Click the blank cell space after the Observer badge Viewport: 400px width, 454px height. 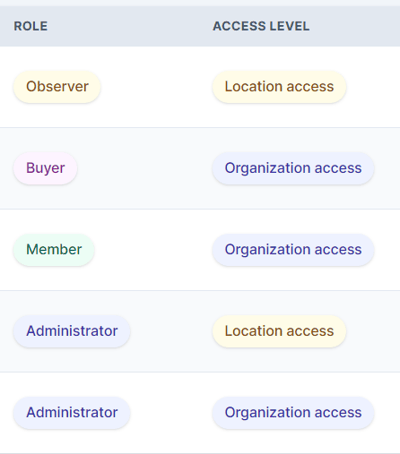click(x=153, y=87)
